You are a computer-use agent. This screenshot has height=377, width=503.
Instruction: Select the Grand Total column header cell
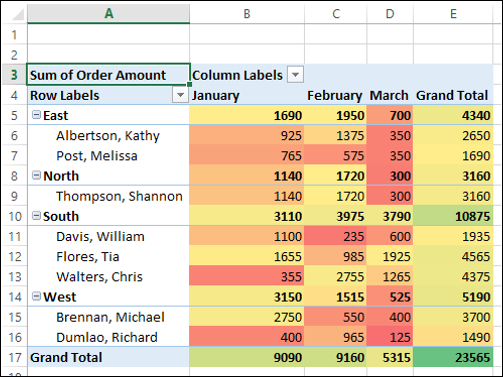453,95
